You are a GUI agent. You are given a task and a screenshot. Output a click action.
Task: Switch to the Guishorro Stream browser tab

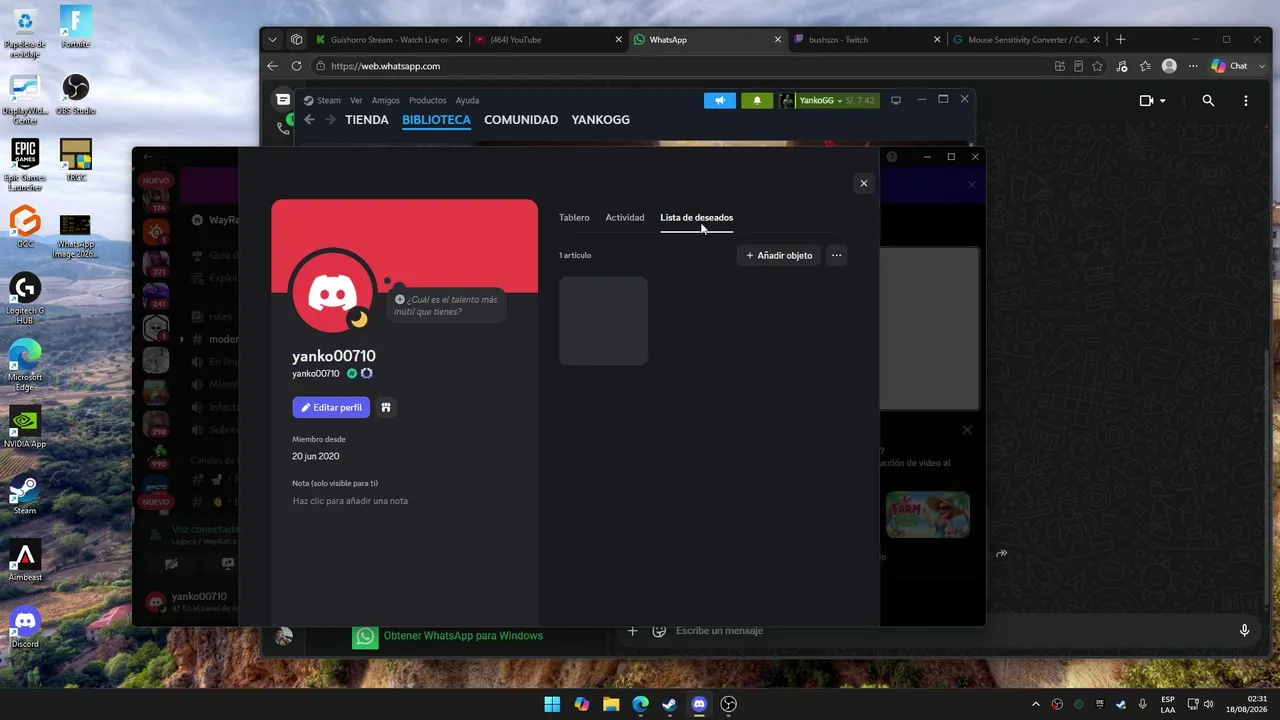[x=388, y=40]
